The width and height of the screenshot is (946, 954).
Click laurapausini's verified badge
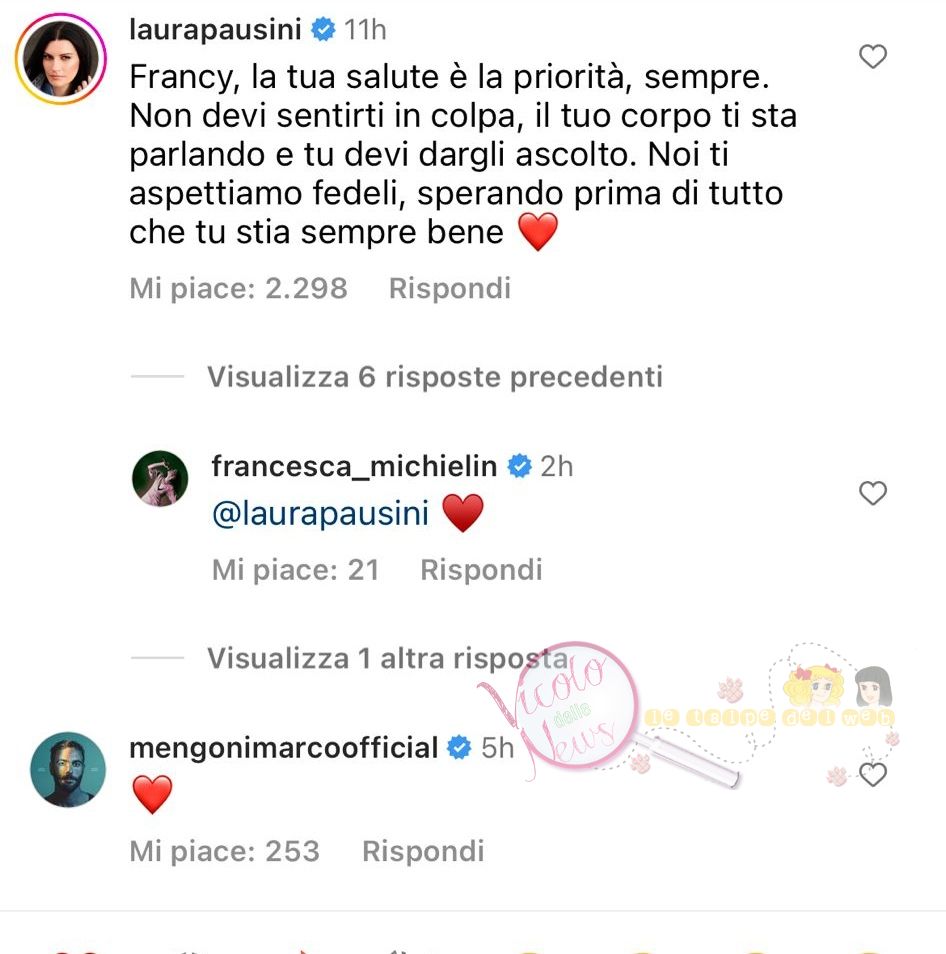click(323, 29)
